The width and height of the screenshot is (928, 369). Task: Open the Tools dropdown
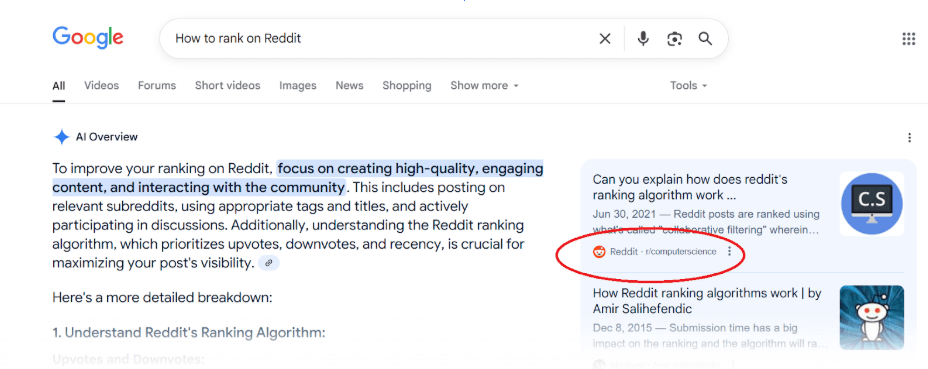pyautogui.click(x=688, y=86)
